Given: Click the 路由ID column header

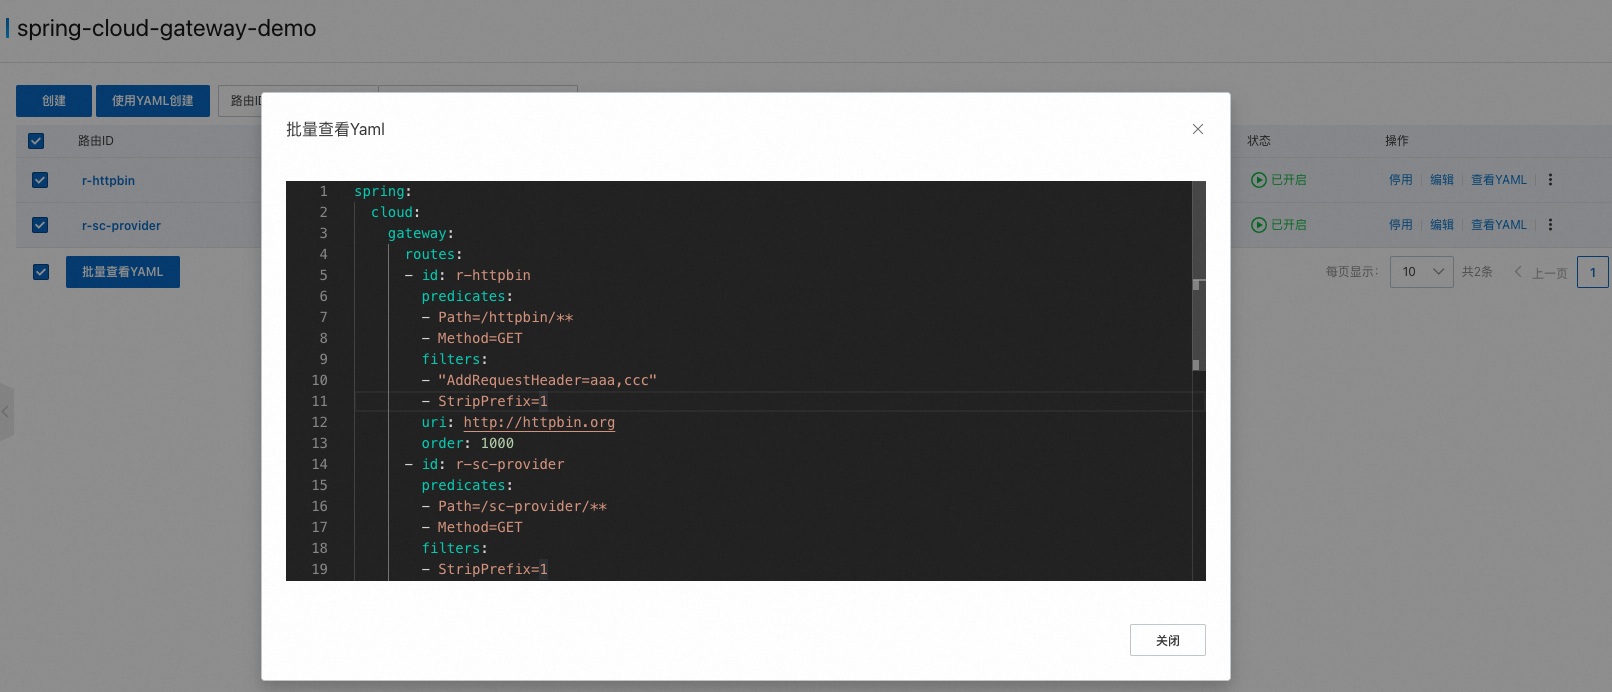Looking at the screenshot, I should pyautogui.click(x=96, y=141).
